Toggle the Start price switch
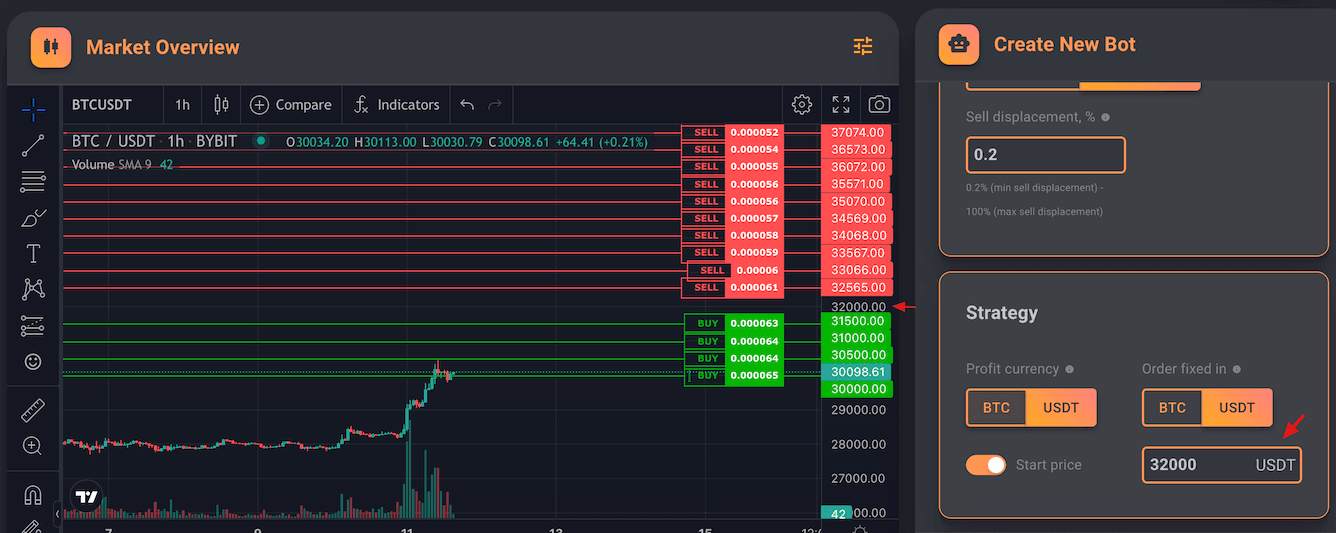The image size is (1336, 533). coord(986,465)
